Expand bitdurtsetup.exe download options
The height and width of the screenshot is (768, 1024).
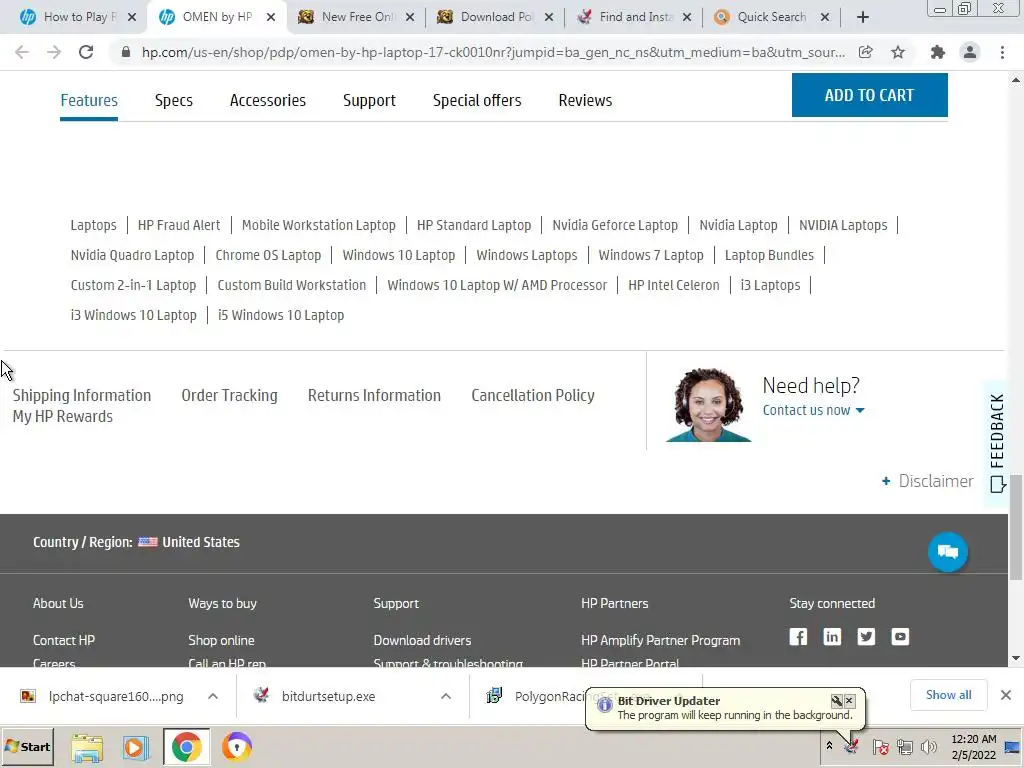coord(446,696)
